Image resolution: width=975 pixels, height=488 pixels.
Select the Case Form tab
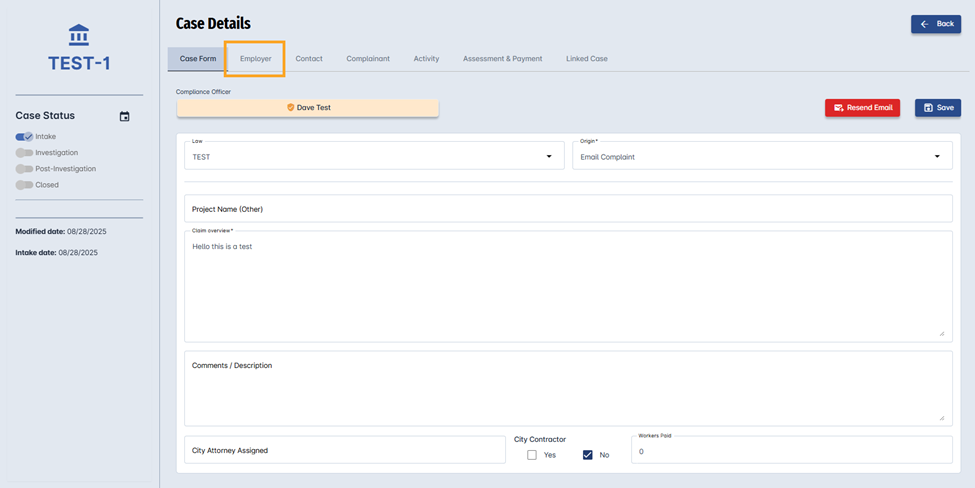coord(198,58)
